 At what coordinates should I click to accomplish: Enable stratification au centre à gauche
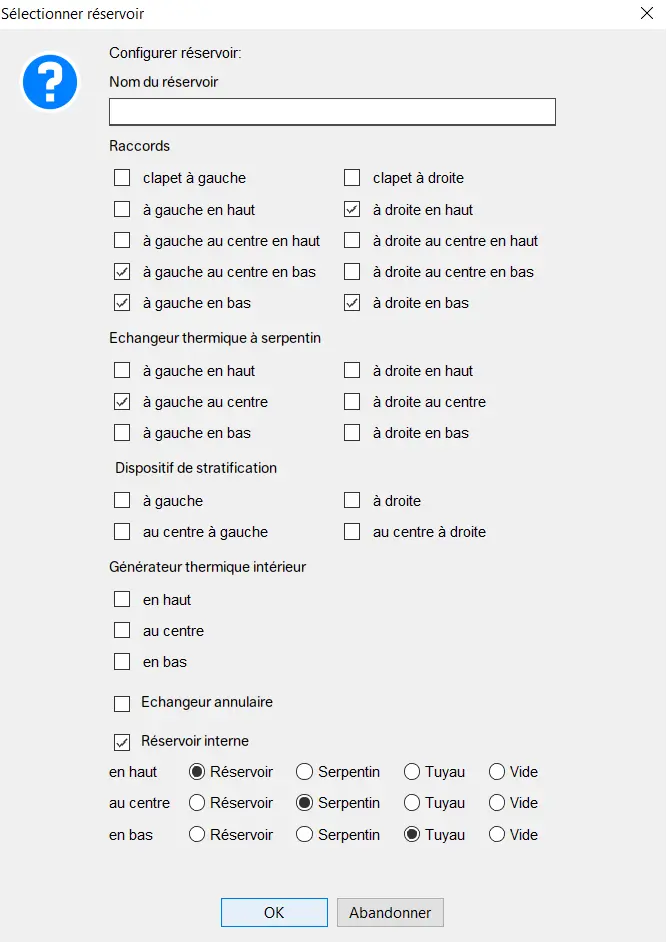[x=122, y=532]
